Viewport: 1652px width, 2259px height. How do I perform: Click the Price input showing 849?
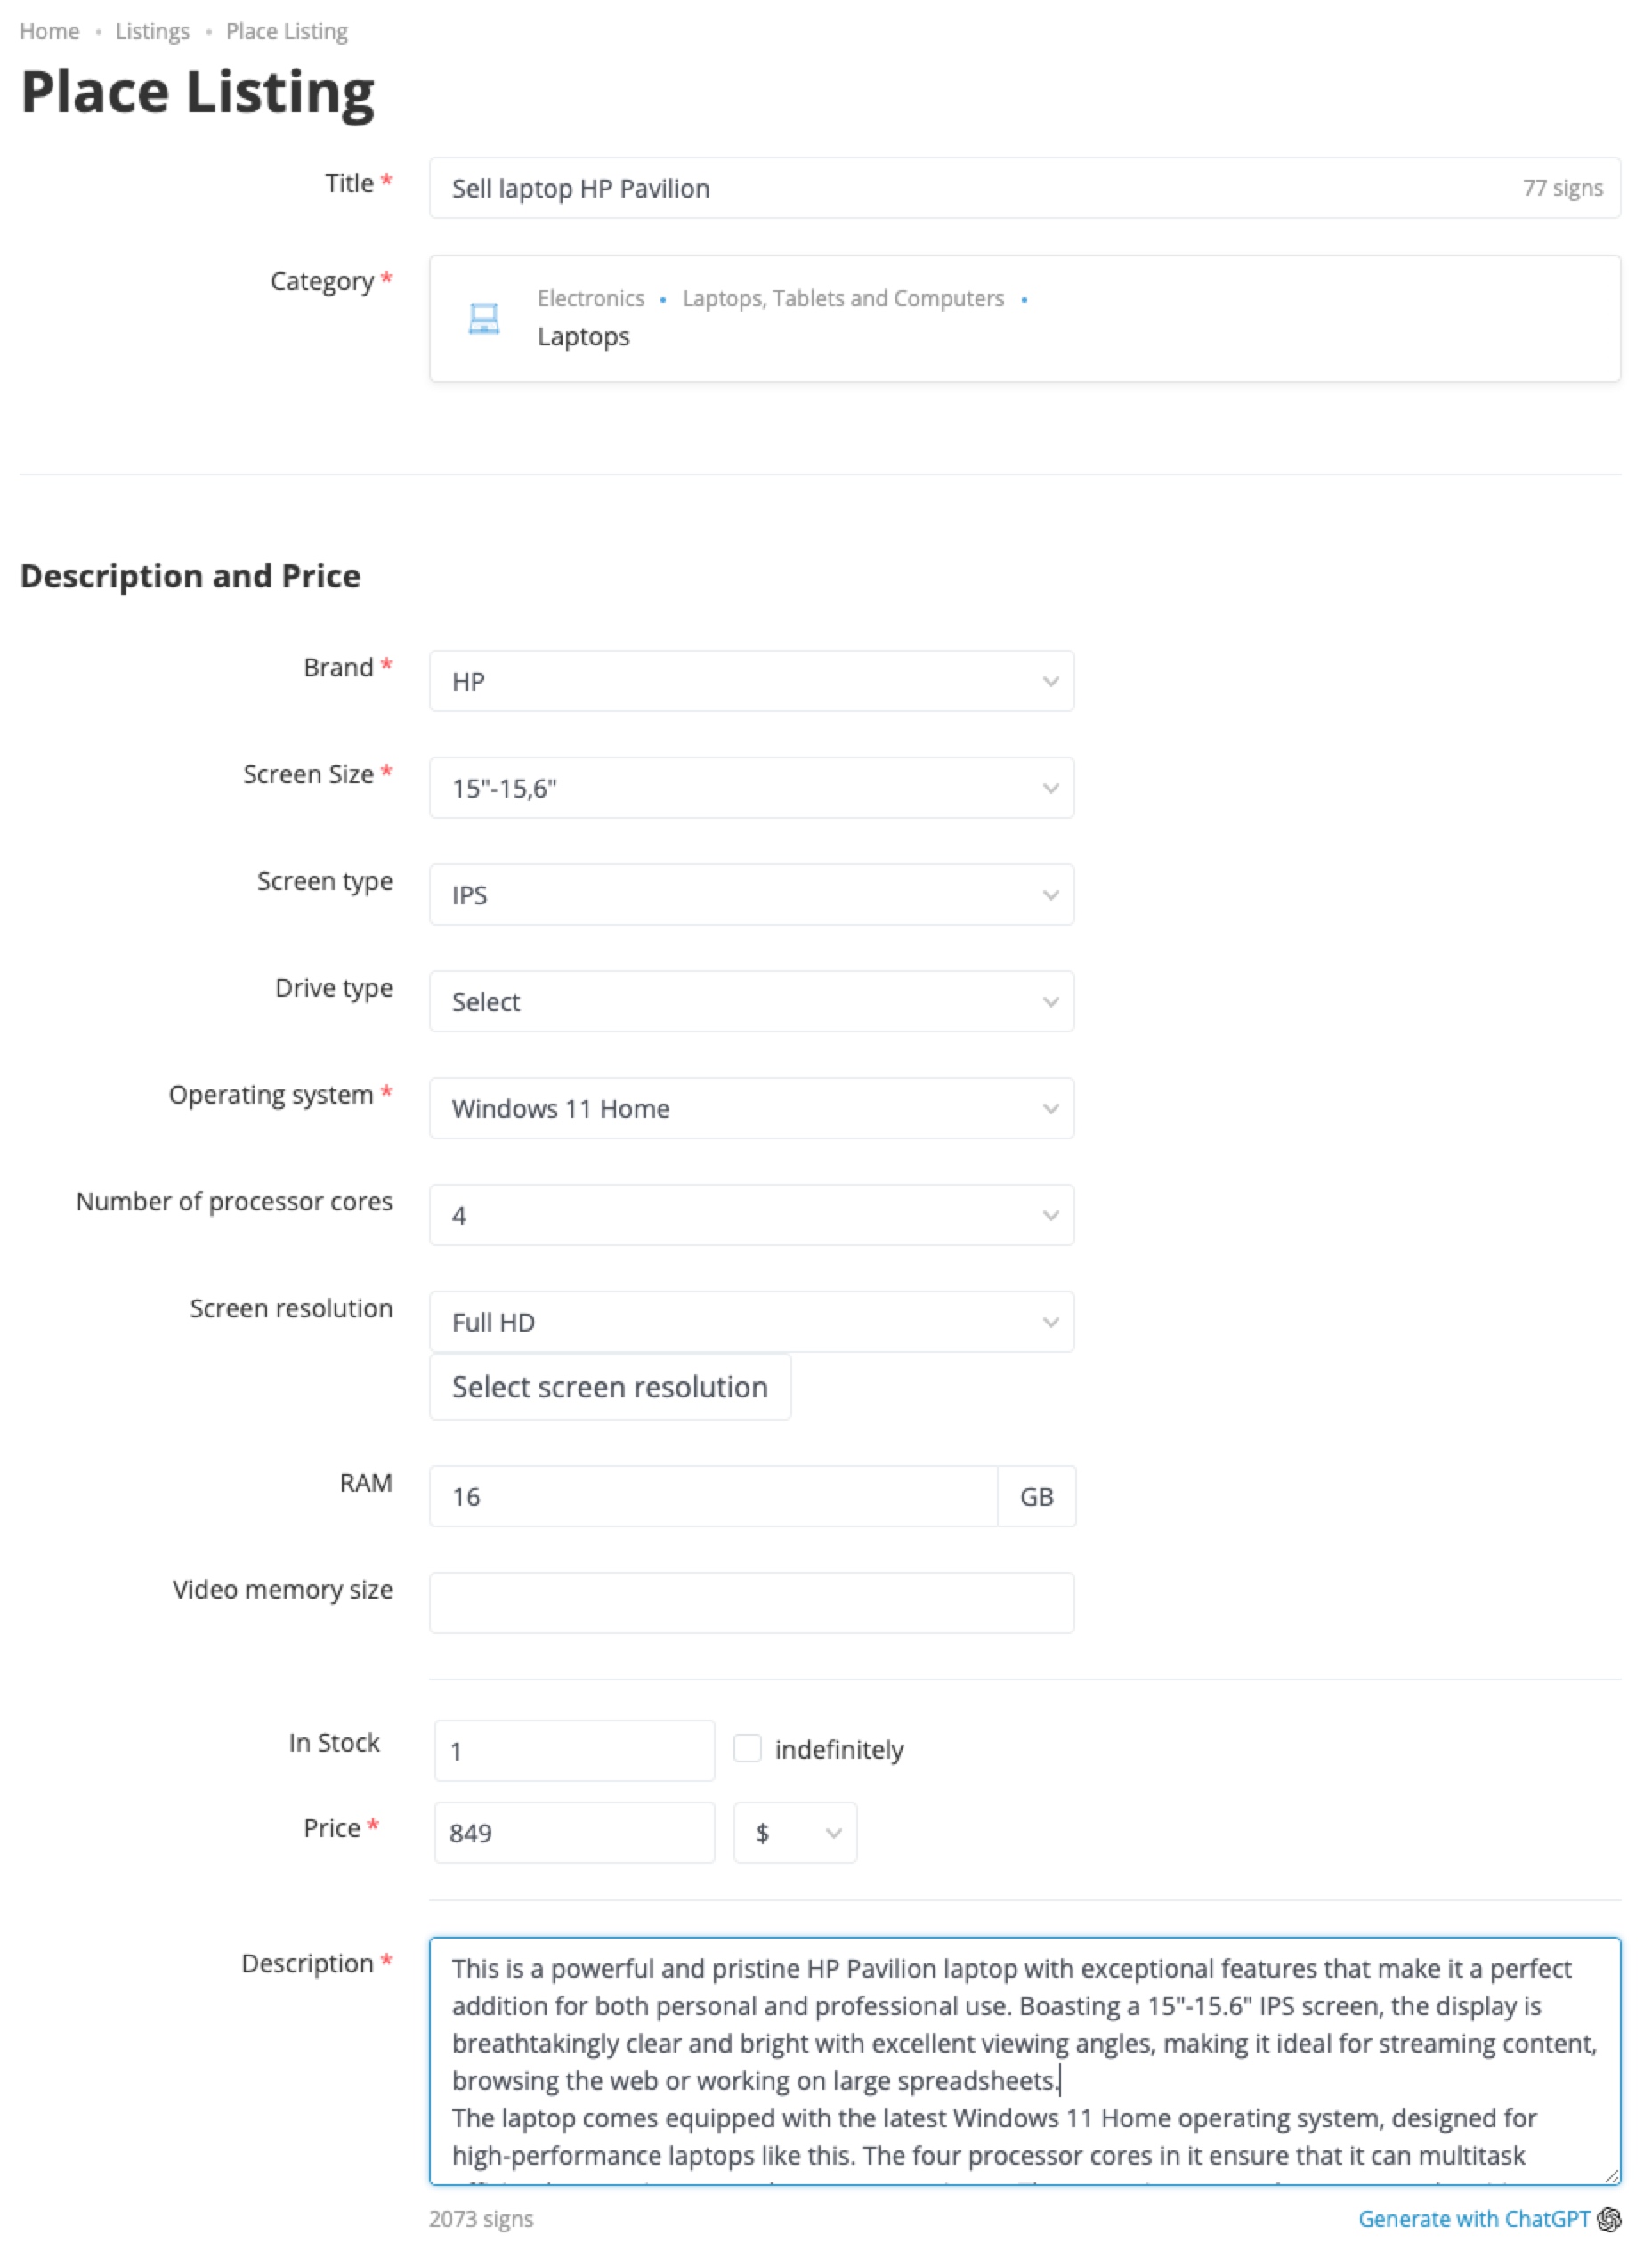click(574, 1833)
